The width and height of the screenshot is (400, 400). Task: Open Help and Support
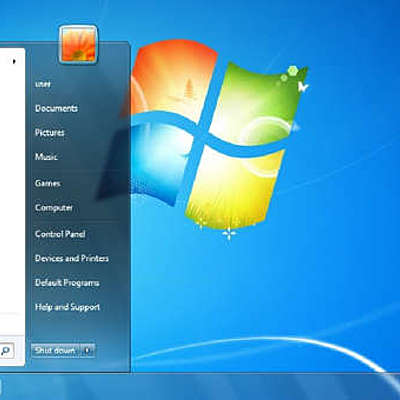tap(67, 307)
